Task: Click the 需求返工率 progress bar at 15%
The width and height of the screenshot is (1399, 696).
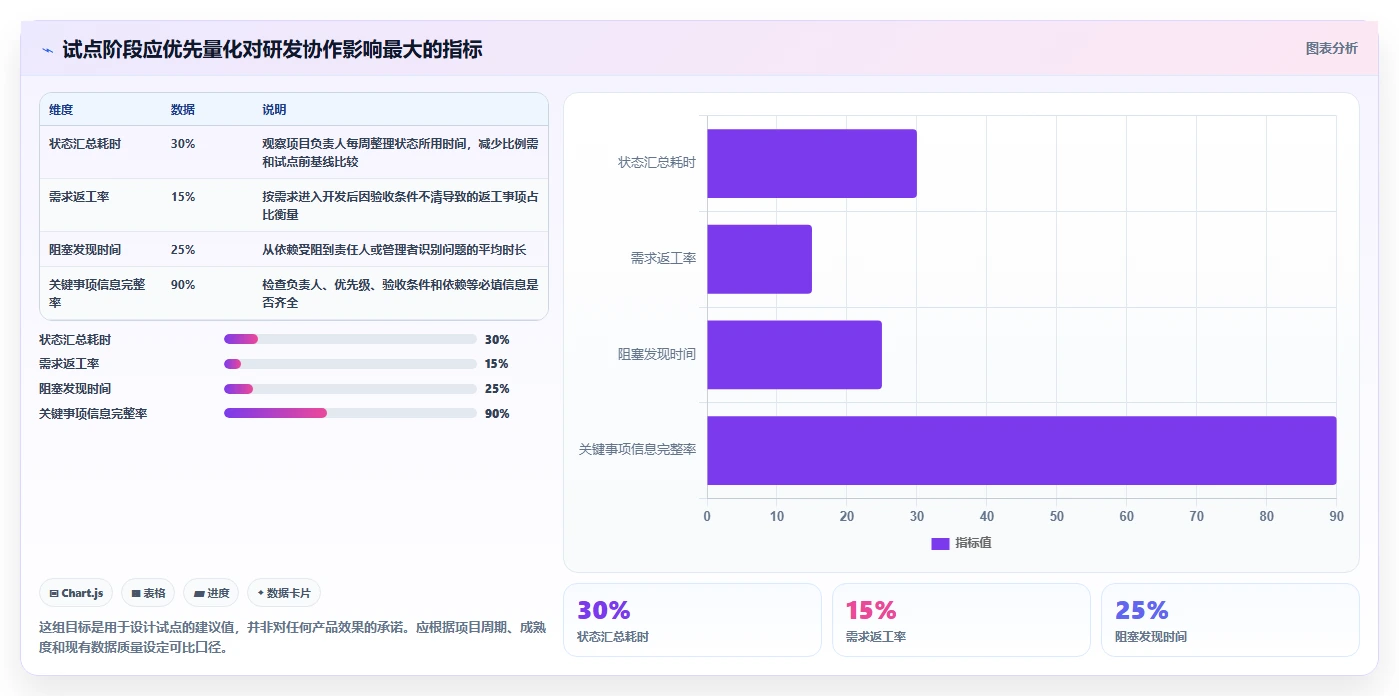Action: tap(350, 364)
